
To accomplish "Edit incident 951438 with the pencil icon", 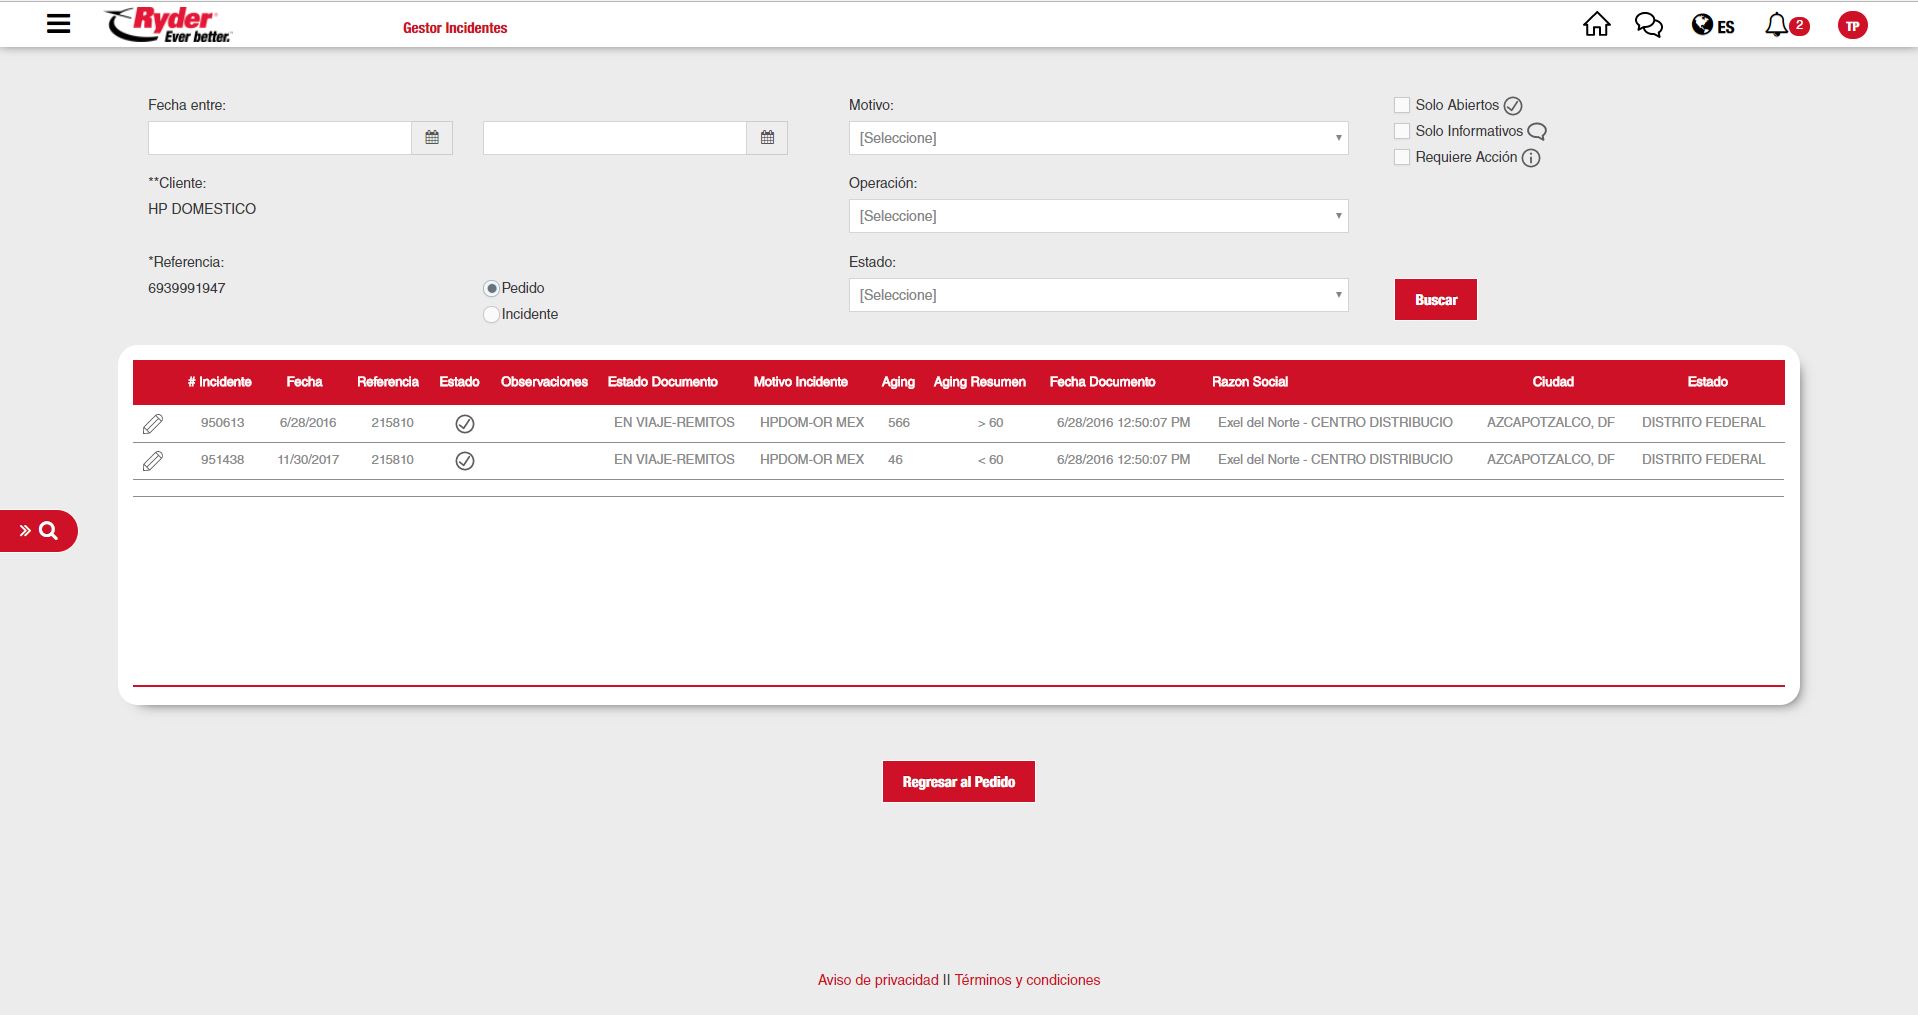I will tap(153, 461).
